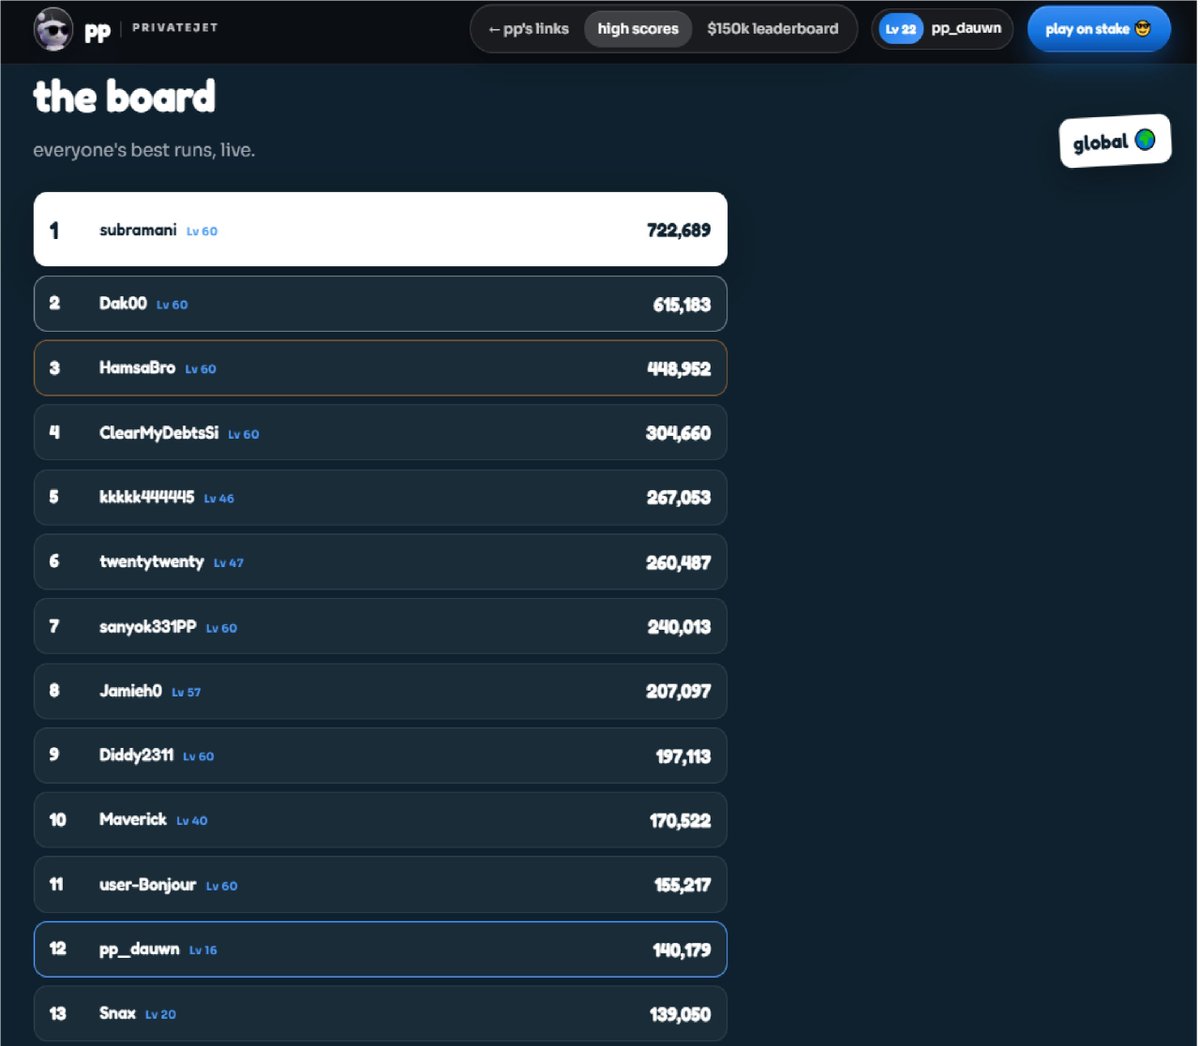Click the Lv 20 label beside Snax

tap(161, 1014)
